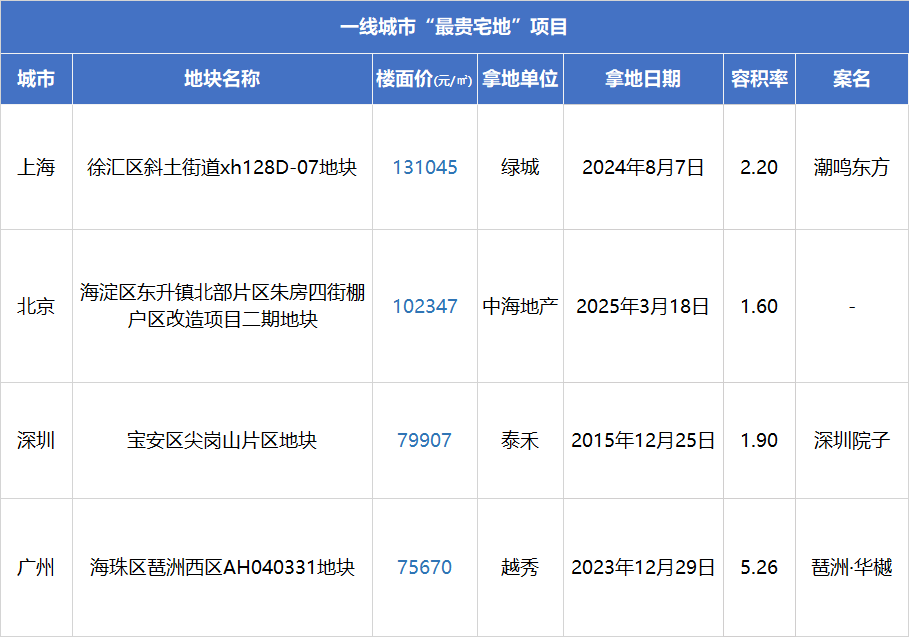Click the floor price 79907
Image resolution: width=909 pixels, height=637 pixels.
[x=424, y=441]
